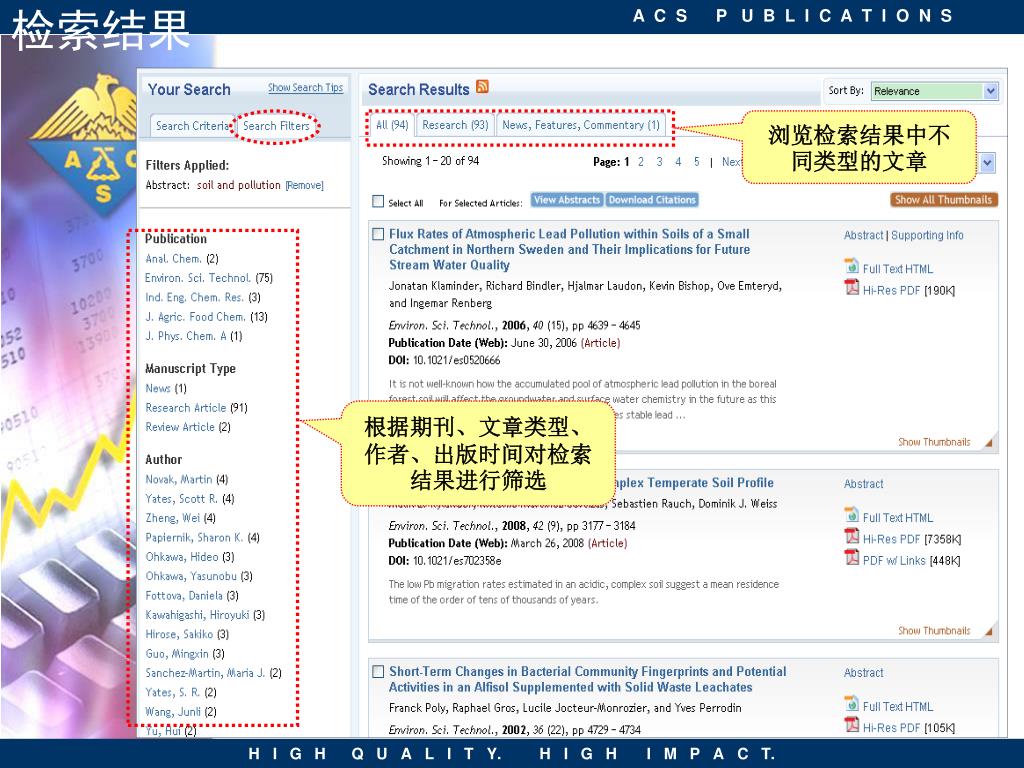Click Full Text HTML icon for Short-Term Changes article
This screenshot has height=768, width=1024.
coord(852,704)
